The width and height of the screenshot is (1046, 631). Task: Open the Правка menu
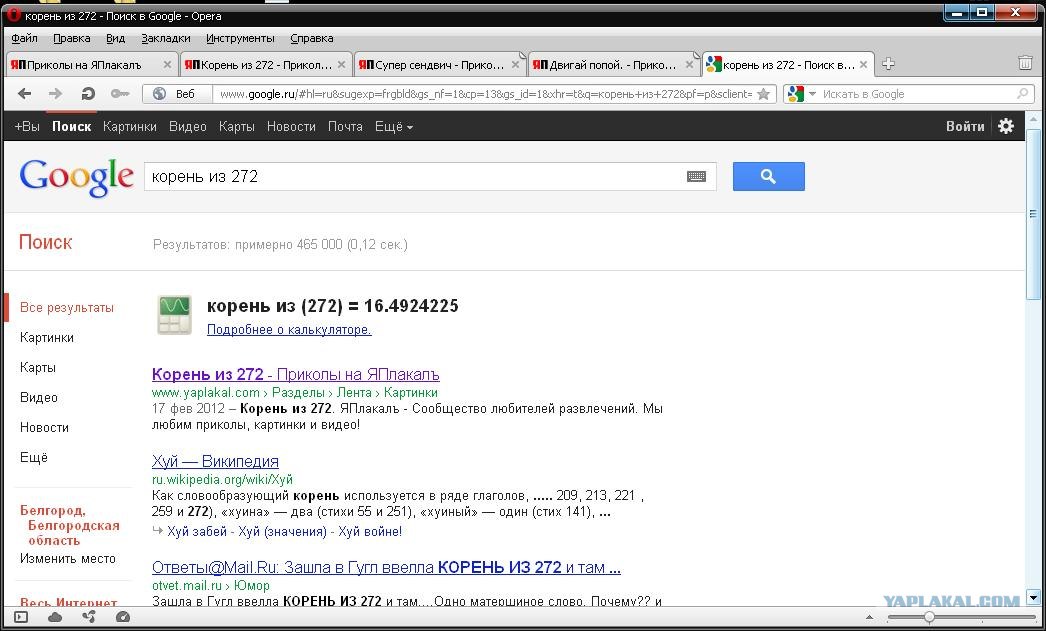72,38
